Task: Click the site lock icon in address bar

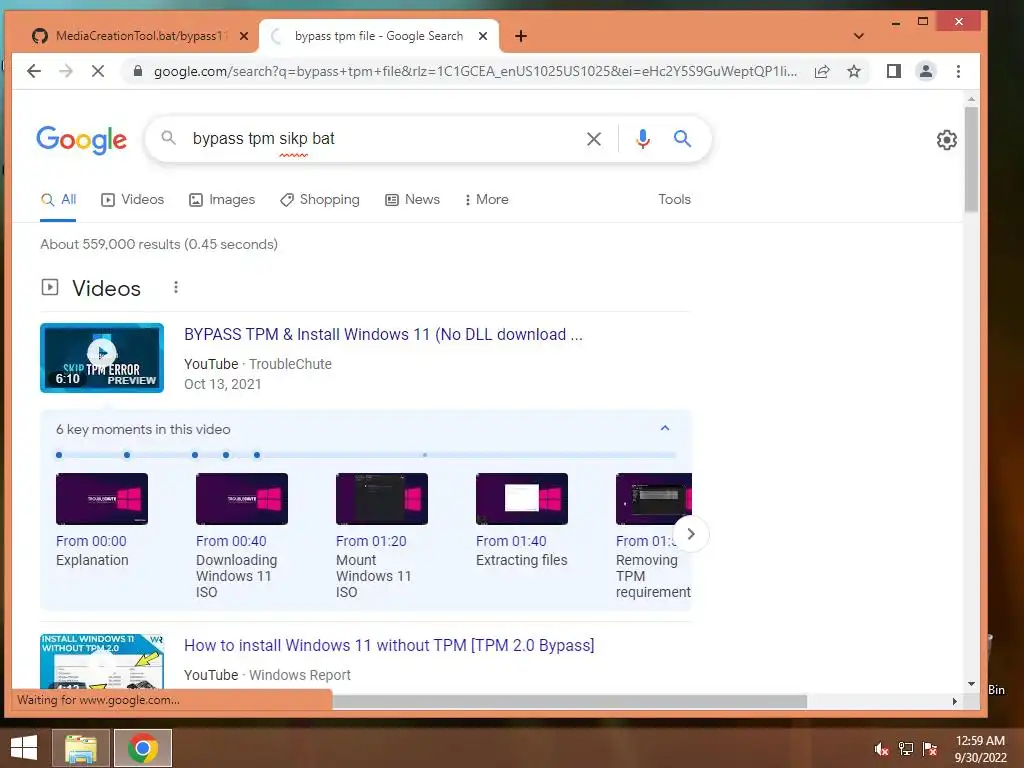Action: pyautogui.click(x=138, y=71)
